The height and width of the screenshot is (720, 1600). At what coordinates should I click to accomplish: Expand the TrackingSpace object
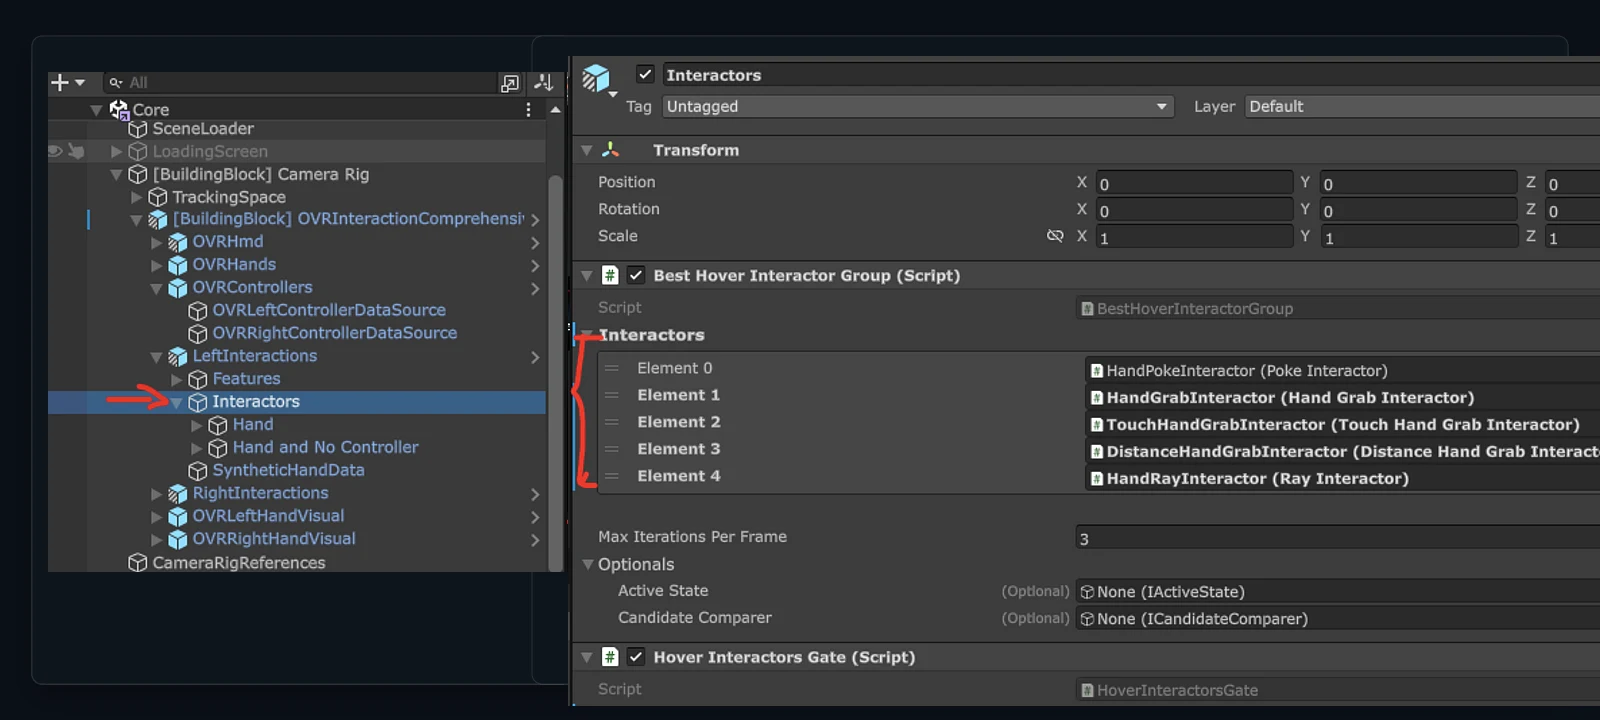click(x=136, y=197)
